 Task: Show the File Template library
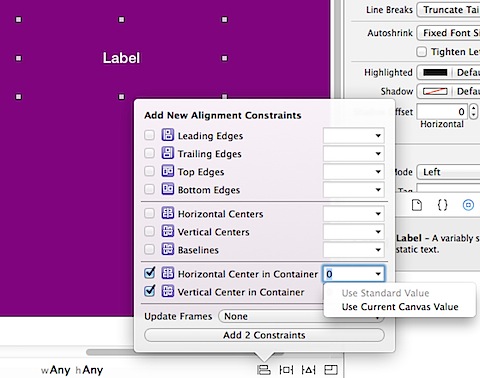click(417, 205)
